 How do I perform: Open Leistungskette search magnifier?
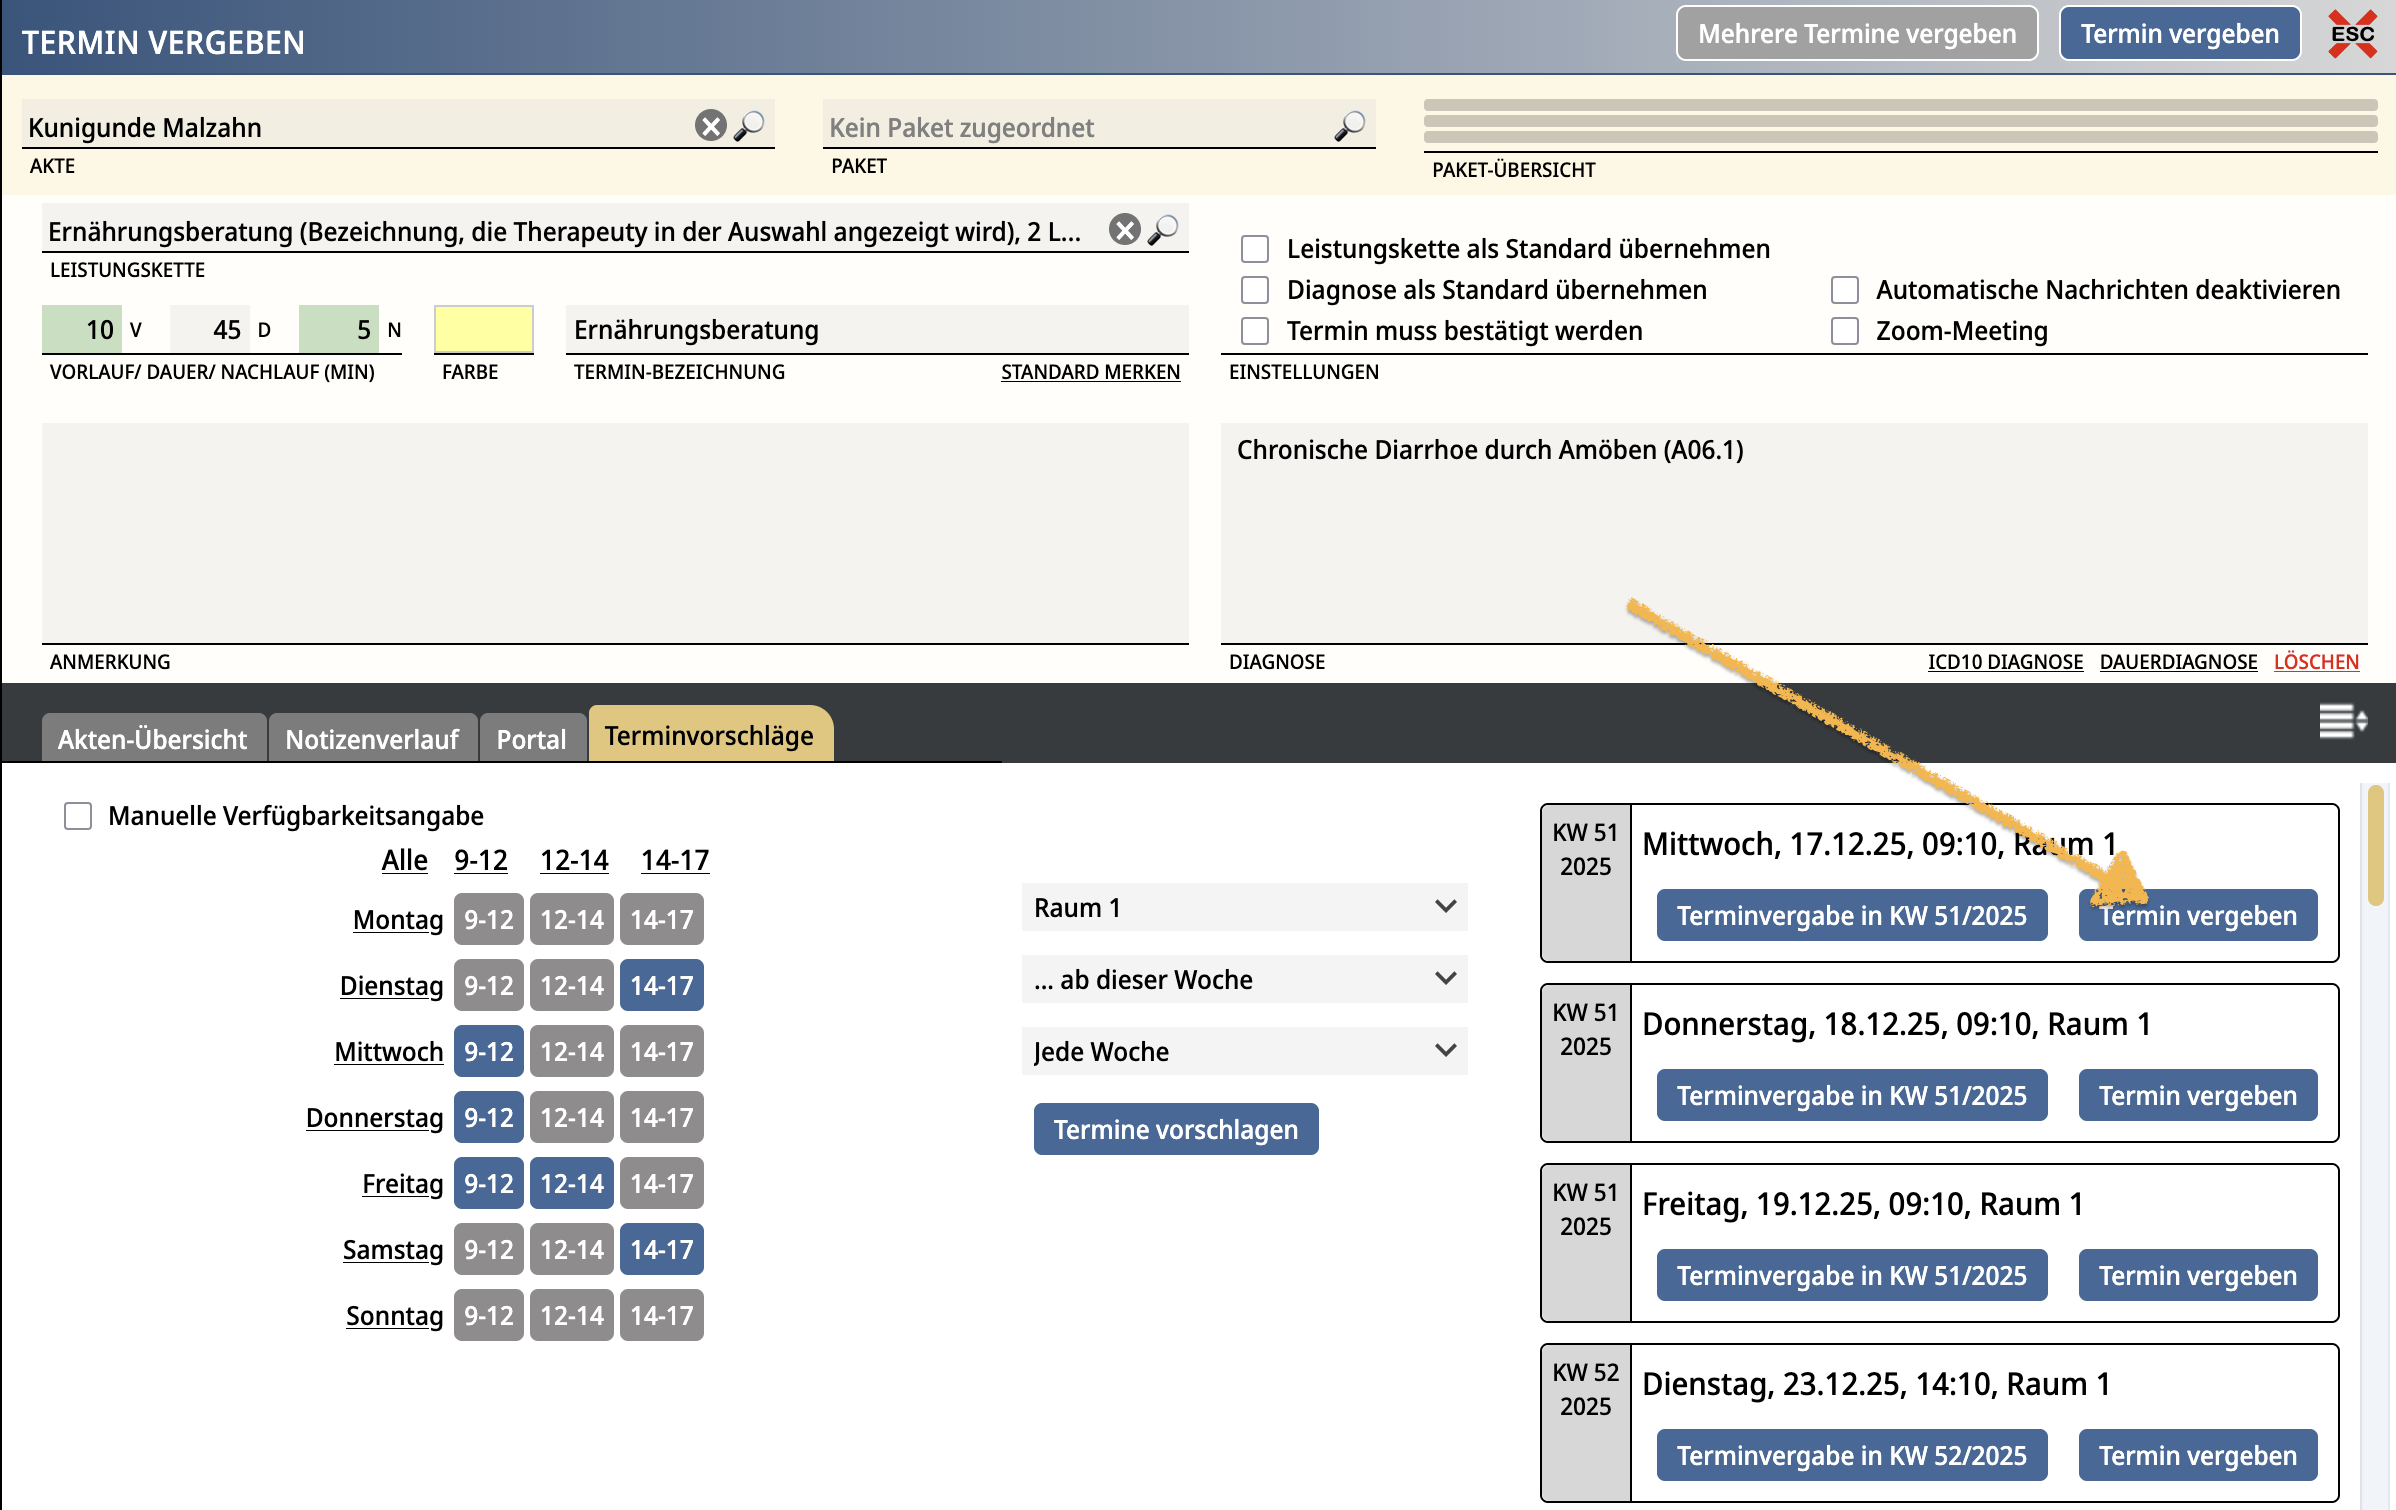[1163, 230]
